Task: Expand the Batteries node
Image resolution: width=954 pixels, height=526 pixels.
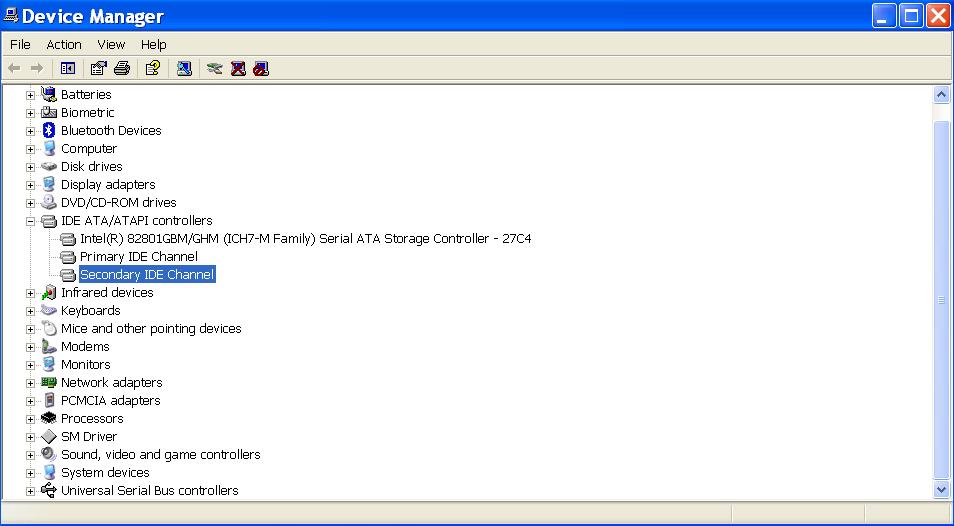Action: coord(30,95)
